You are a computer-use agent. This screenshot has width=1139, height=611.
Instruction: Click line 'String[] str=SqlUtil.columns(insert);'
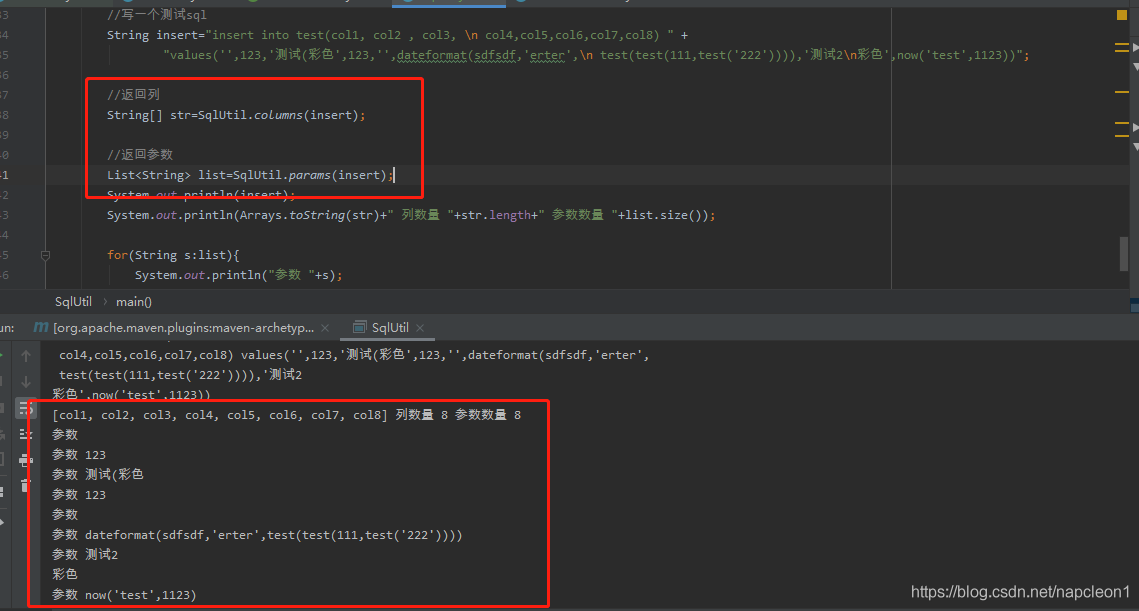tap(236, 115)
